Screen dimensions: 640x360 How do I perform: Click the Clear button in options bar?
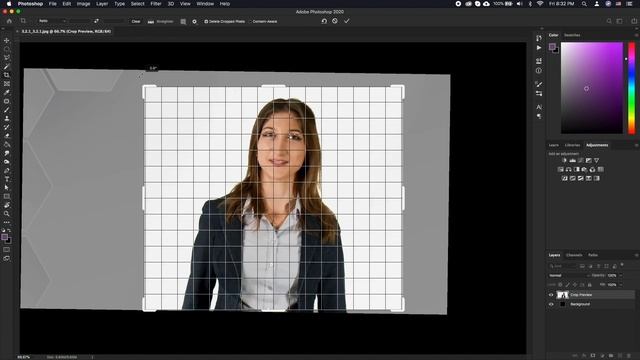tap(136, 22)
